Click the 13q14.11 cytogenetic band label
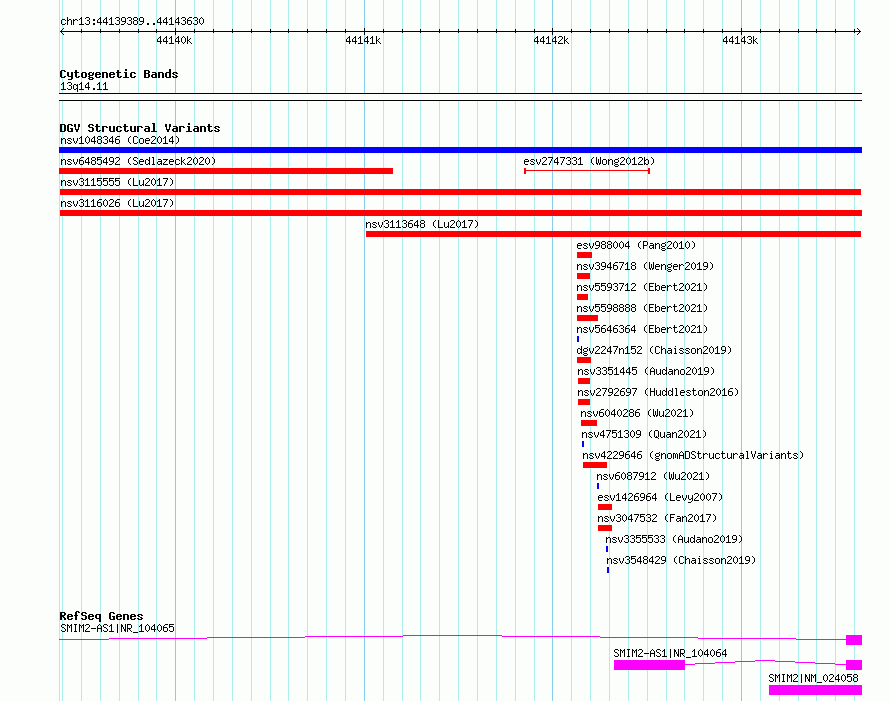Image resolution: width=890 pixels, height=701 pixels. [x=84, y=86]
